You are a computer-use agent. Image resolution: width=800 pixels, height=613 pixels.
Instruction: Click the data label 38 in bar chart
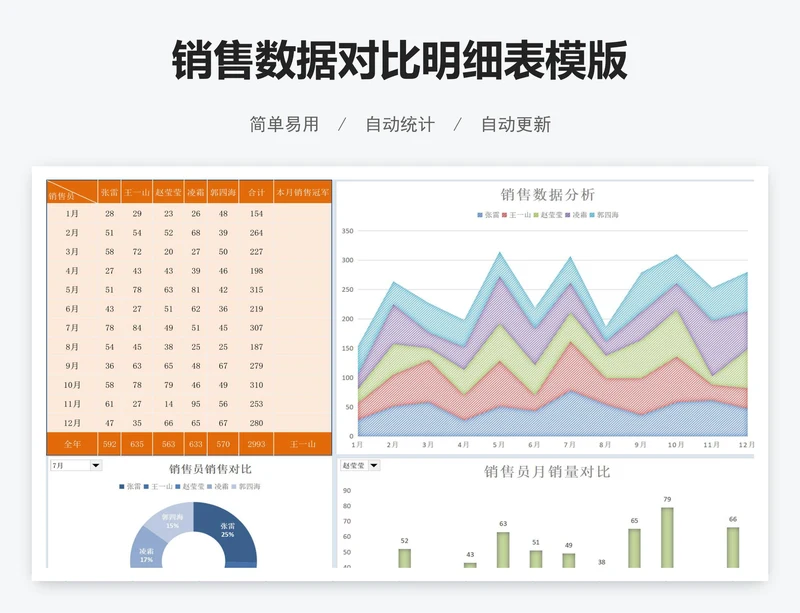602,562
